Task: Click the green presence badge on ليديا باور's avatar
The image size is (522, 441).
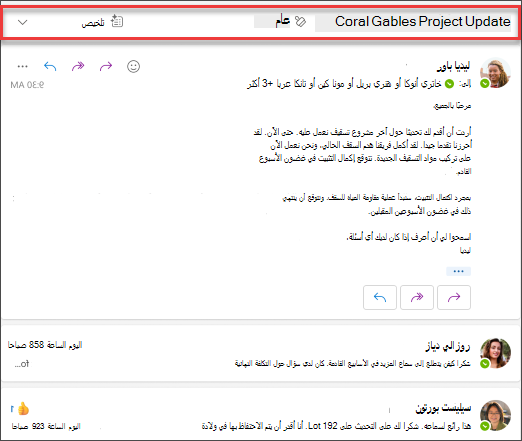Action: 485,84
